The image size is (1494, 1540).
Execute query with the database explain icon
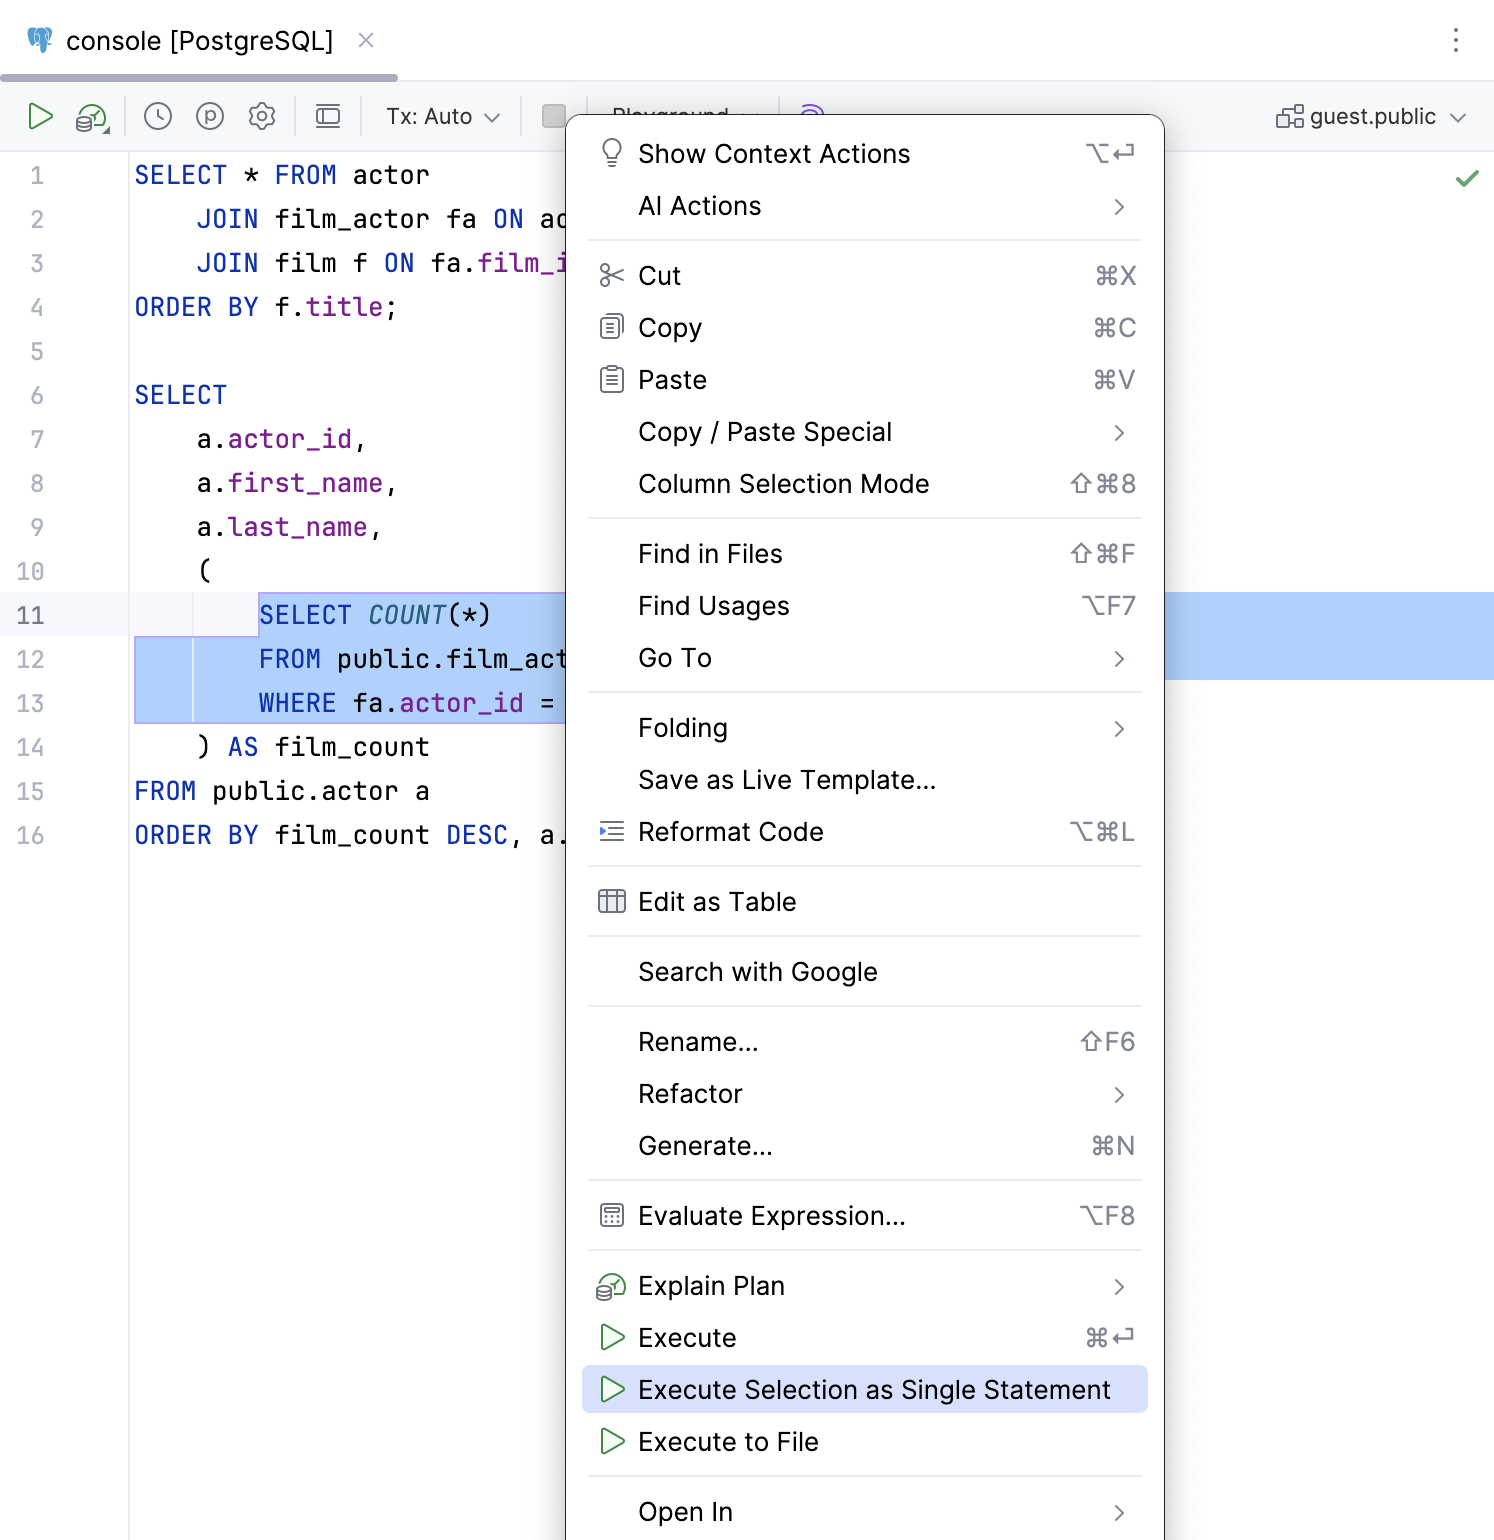click(88, 116)
